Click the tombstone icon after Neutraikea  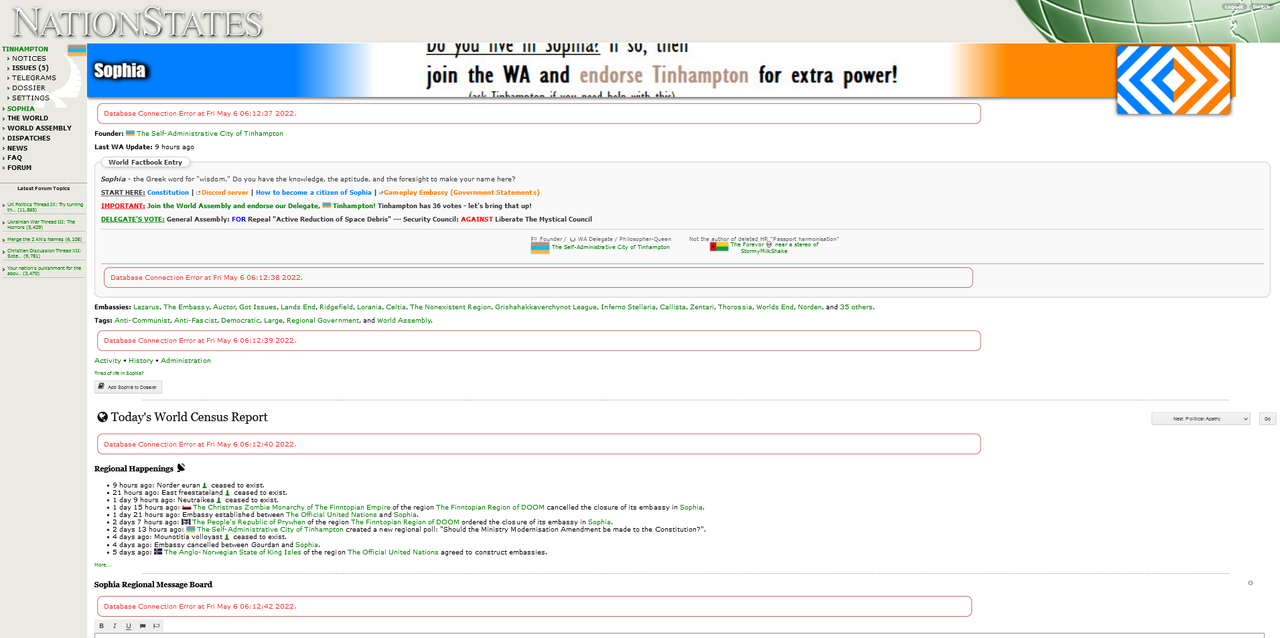tap(219, 500)
